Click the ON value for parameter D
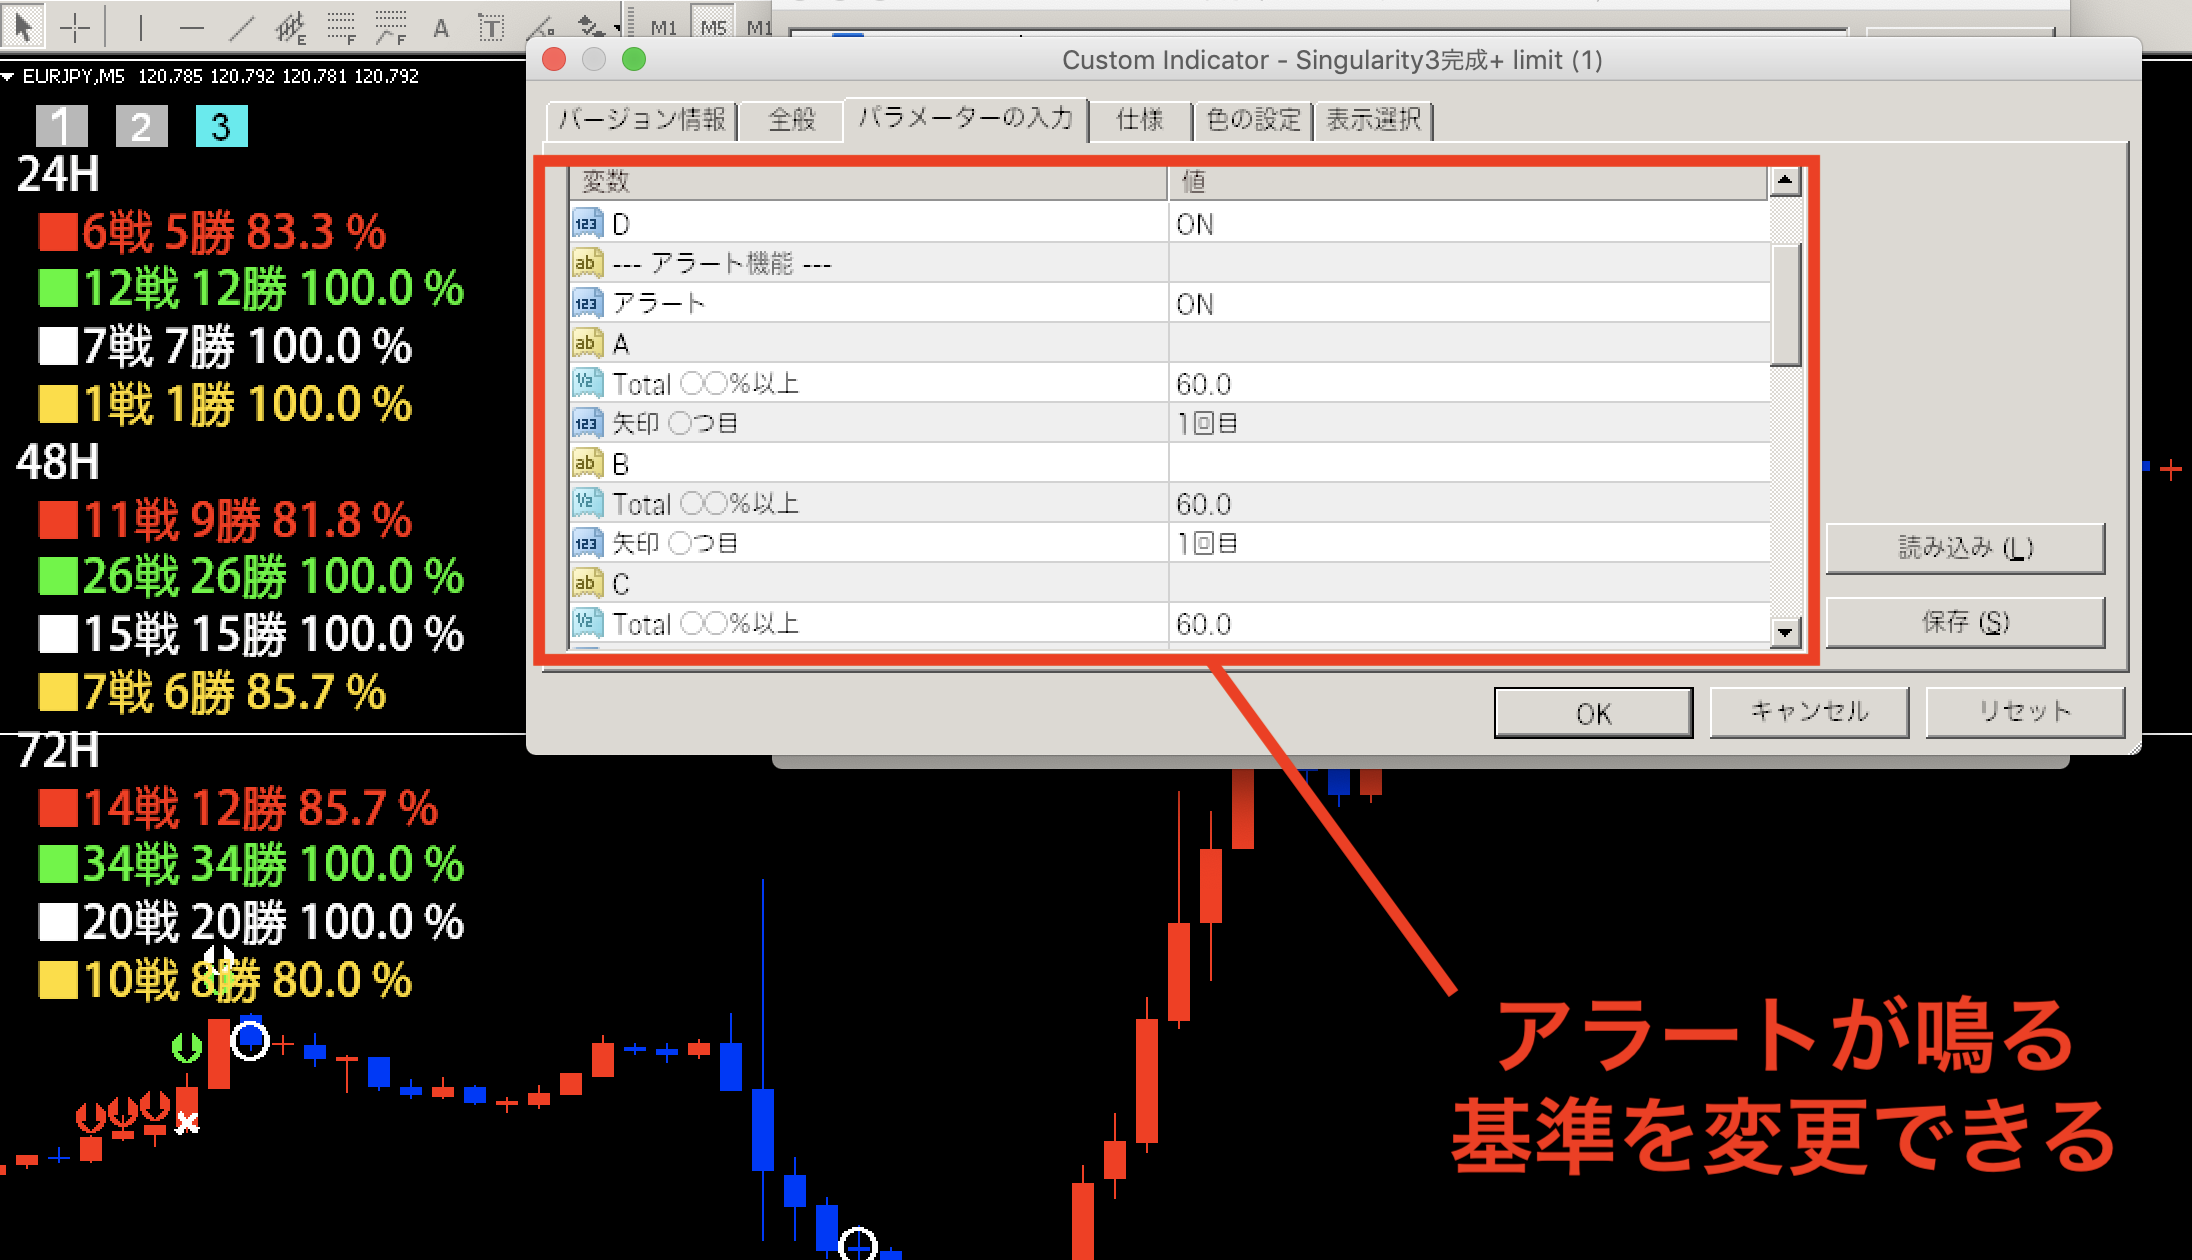Screen dimensions: 2192x1260 [1468, 224]
